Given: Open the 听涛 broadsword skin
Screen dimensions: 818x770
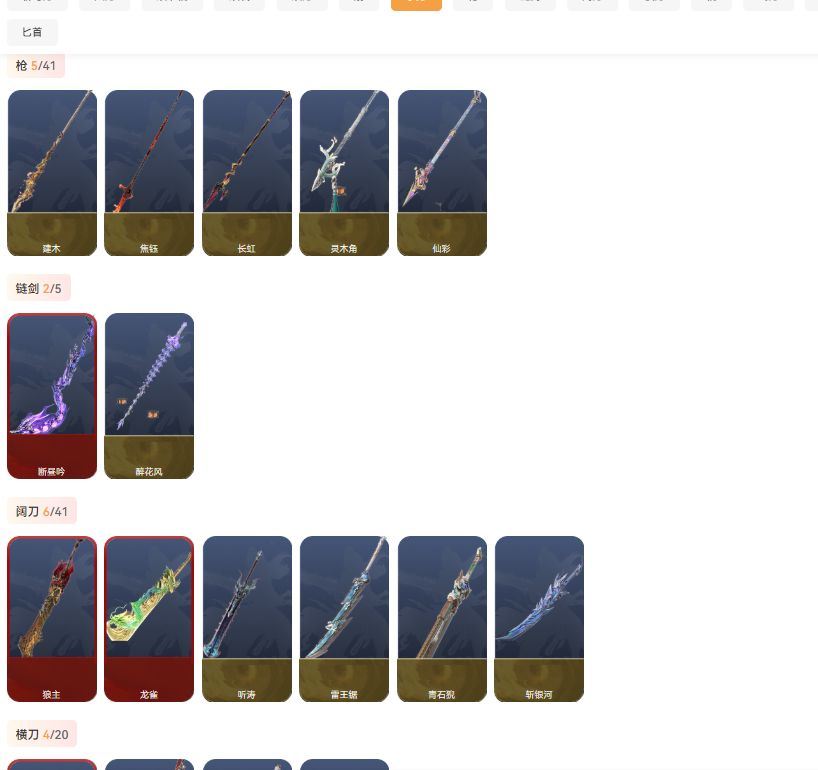Looking at the screenshot, I should (247, 619).
